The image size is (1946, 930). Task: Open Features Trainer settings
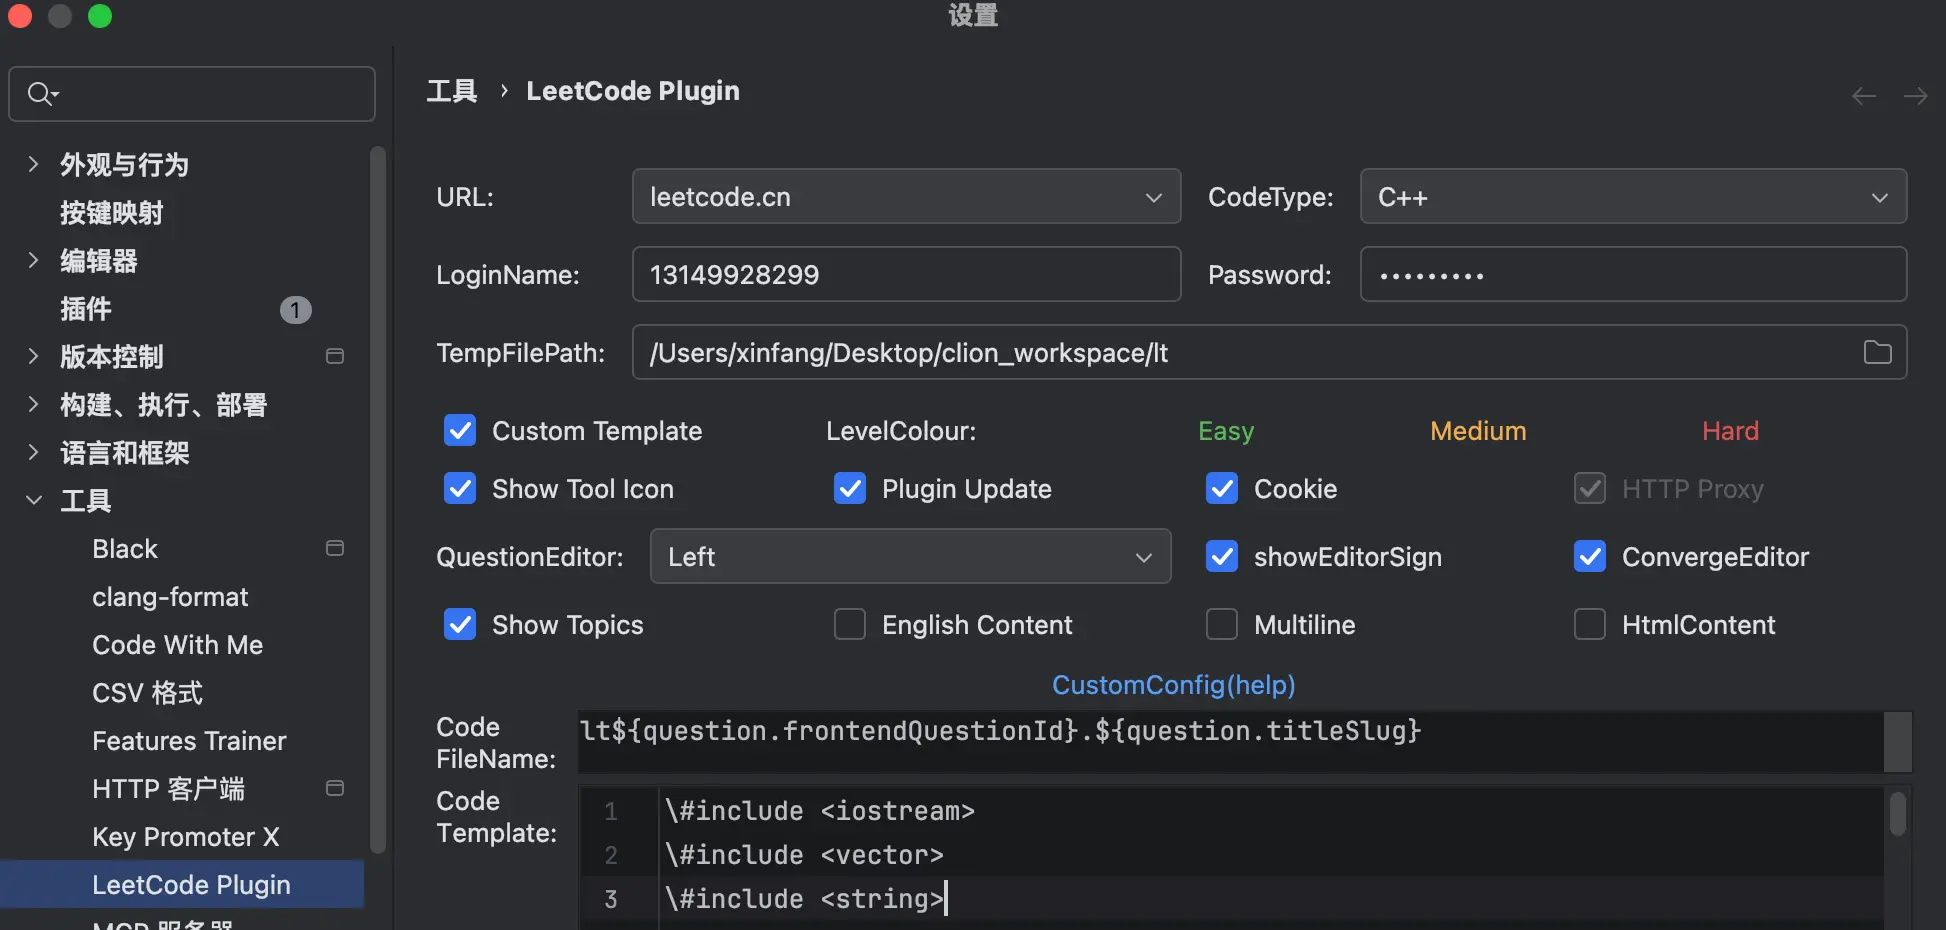[x=189, y=741]
